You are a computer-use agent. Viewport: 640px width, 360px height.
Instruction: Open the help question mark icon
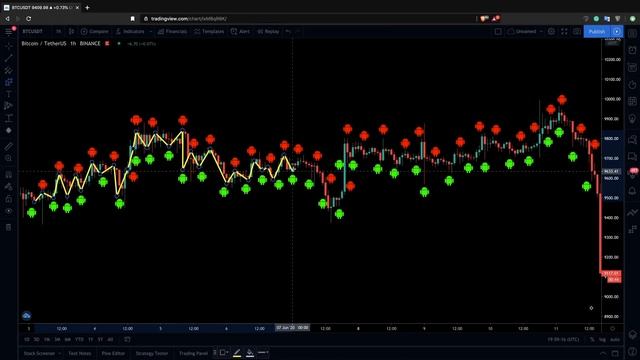pos(632,351)
